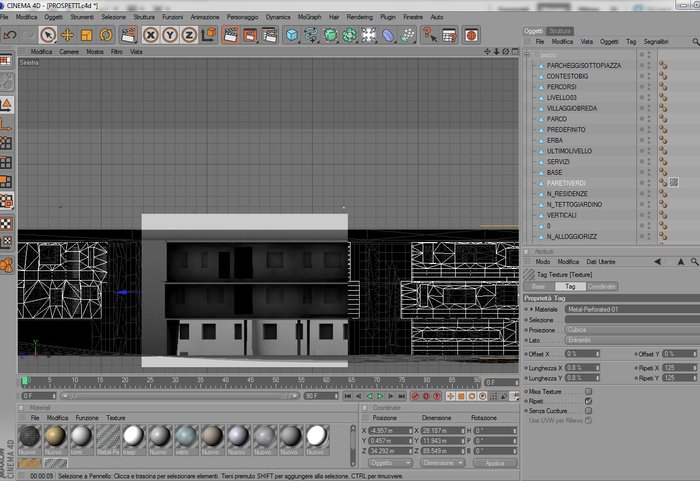Click the Position X field
Image resolution: width=700 pixels, height=481 pixels.
coord(390,431)
